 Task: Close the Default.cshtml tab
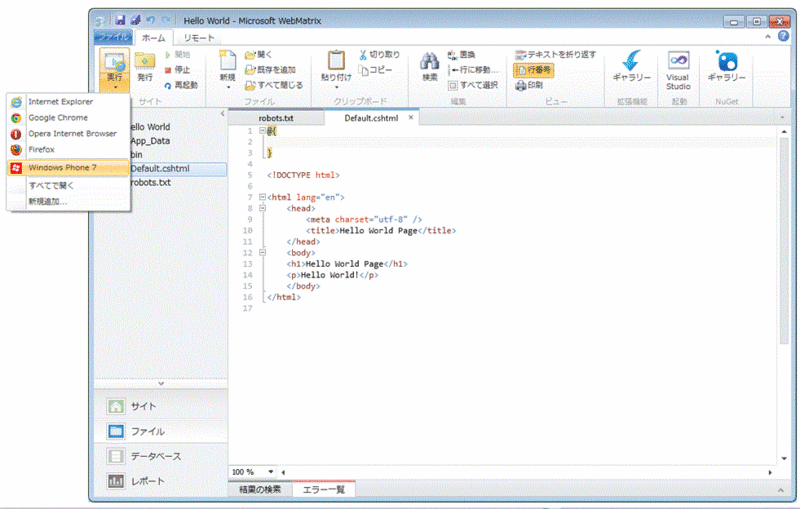point(411,117)
